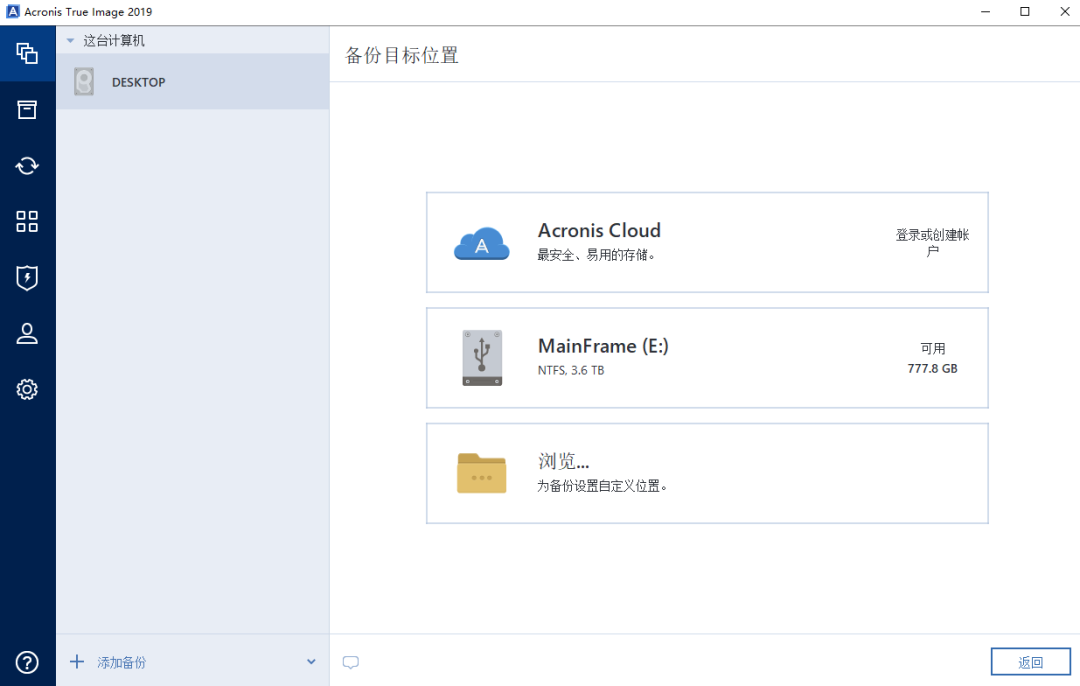Click the plus icon beside 添加备份
The width and height of the screenshot is (1080, 686).
coord(77,662)
